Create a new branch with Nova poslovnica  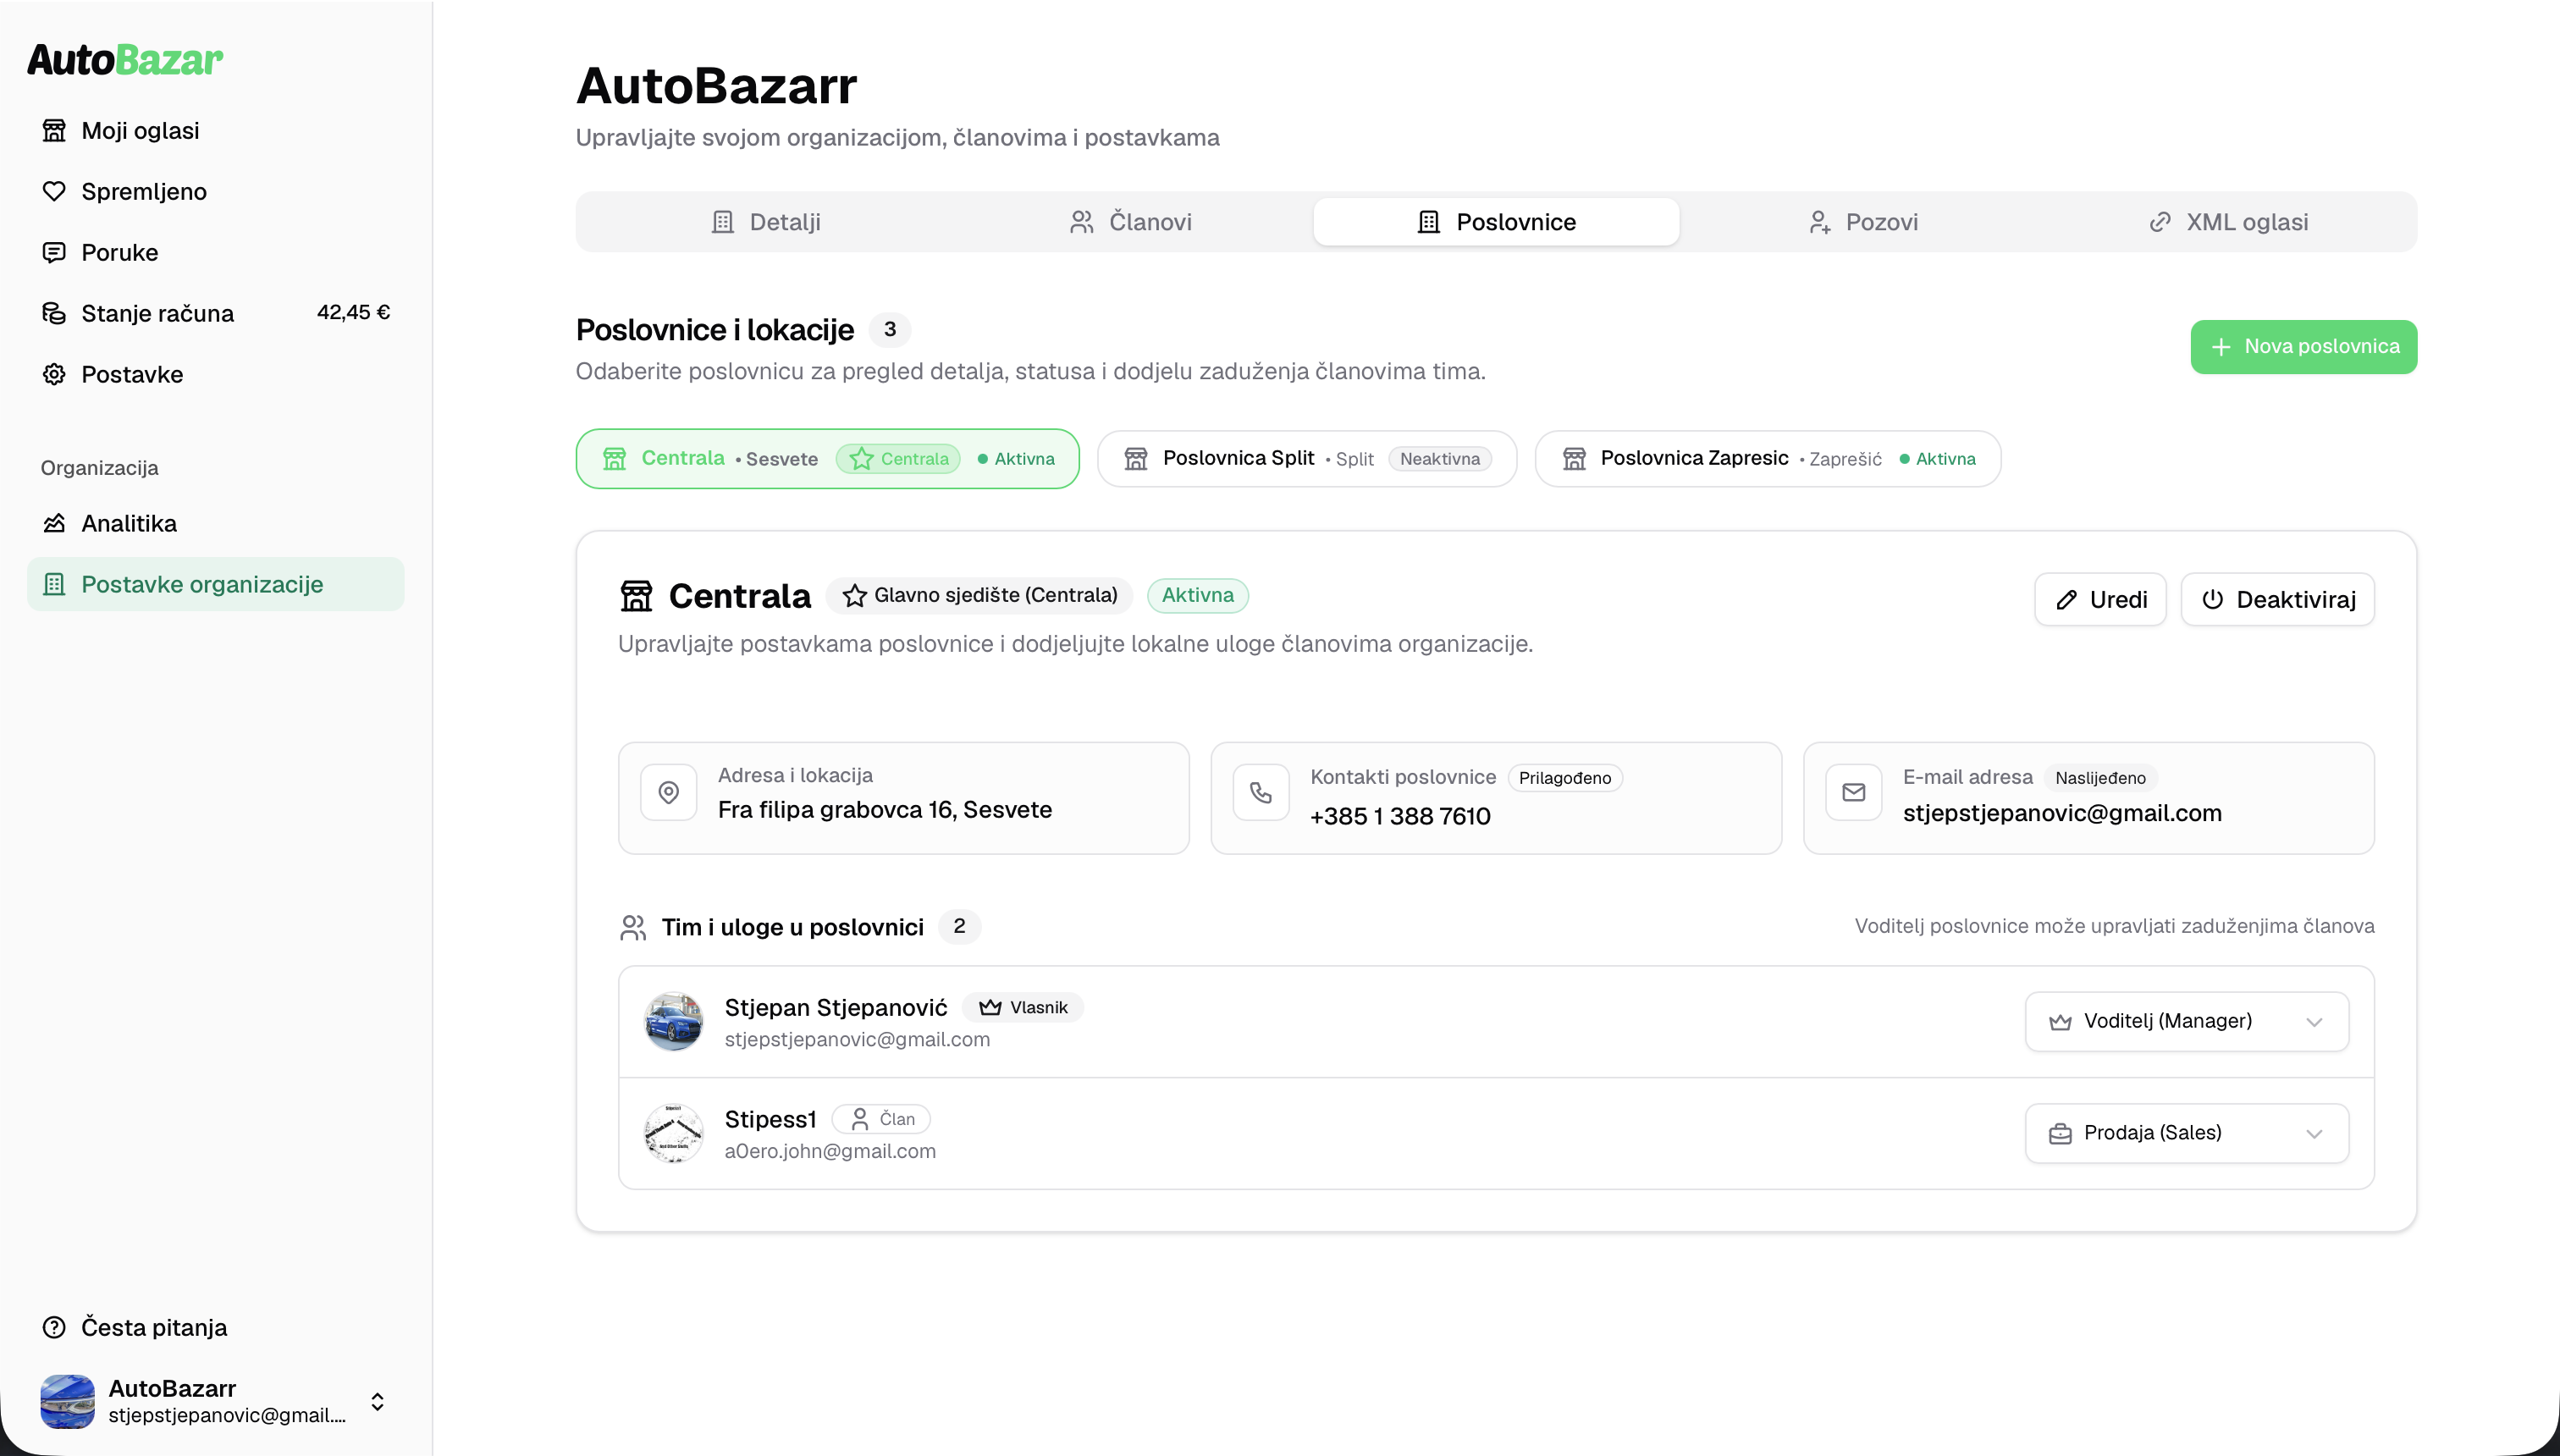pyautogui.click(x=2303, y=347)
